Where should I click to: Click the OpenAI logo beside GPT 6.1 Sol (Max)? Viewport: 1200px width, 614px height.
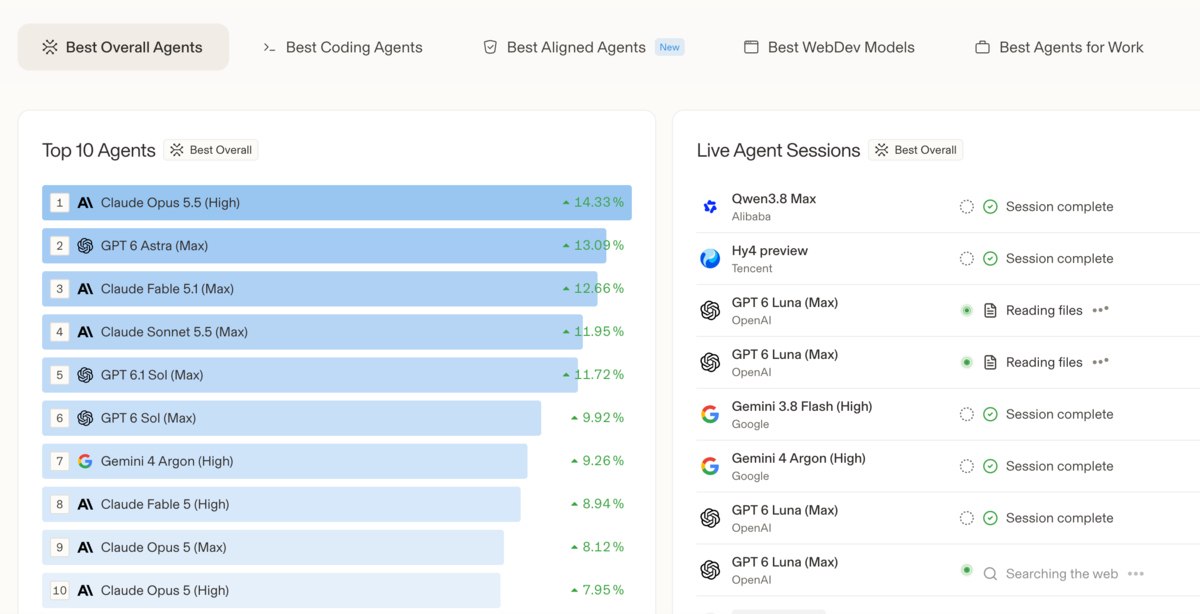85,375
